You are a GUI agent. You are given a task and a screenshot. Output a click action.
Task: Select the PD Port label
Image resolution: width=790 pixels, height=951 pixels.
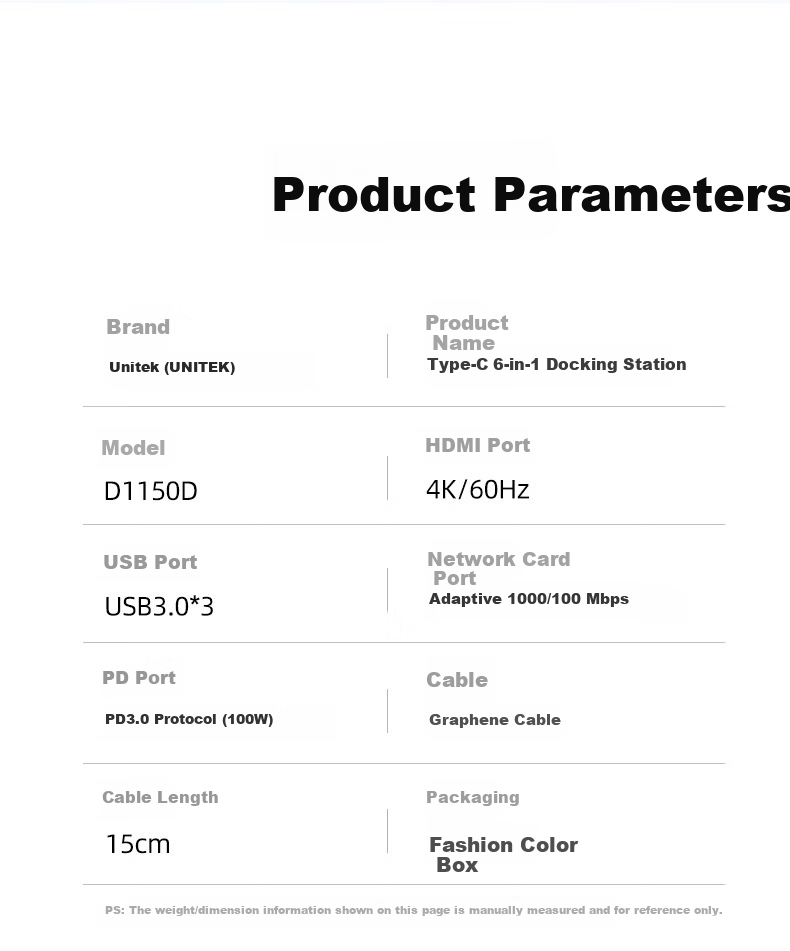coord(139,677)
